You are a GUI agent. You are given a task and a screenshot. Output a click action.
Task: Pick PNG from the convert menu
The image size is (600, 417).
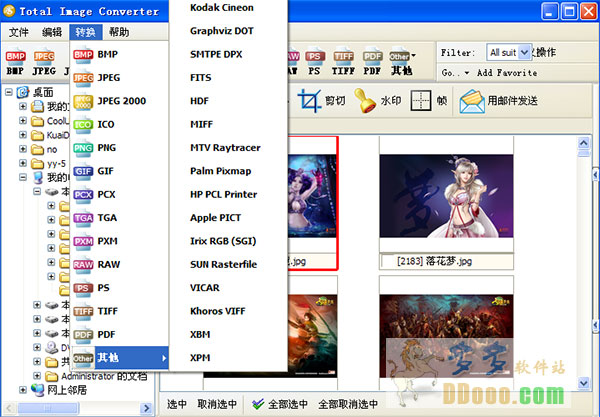pos(119,148)
